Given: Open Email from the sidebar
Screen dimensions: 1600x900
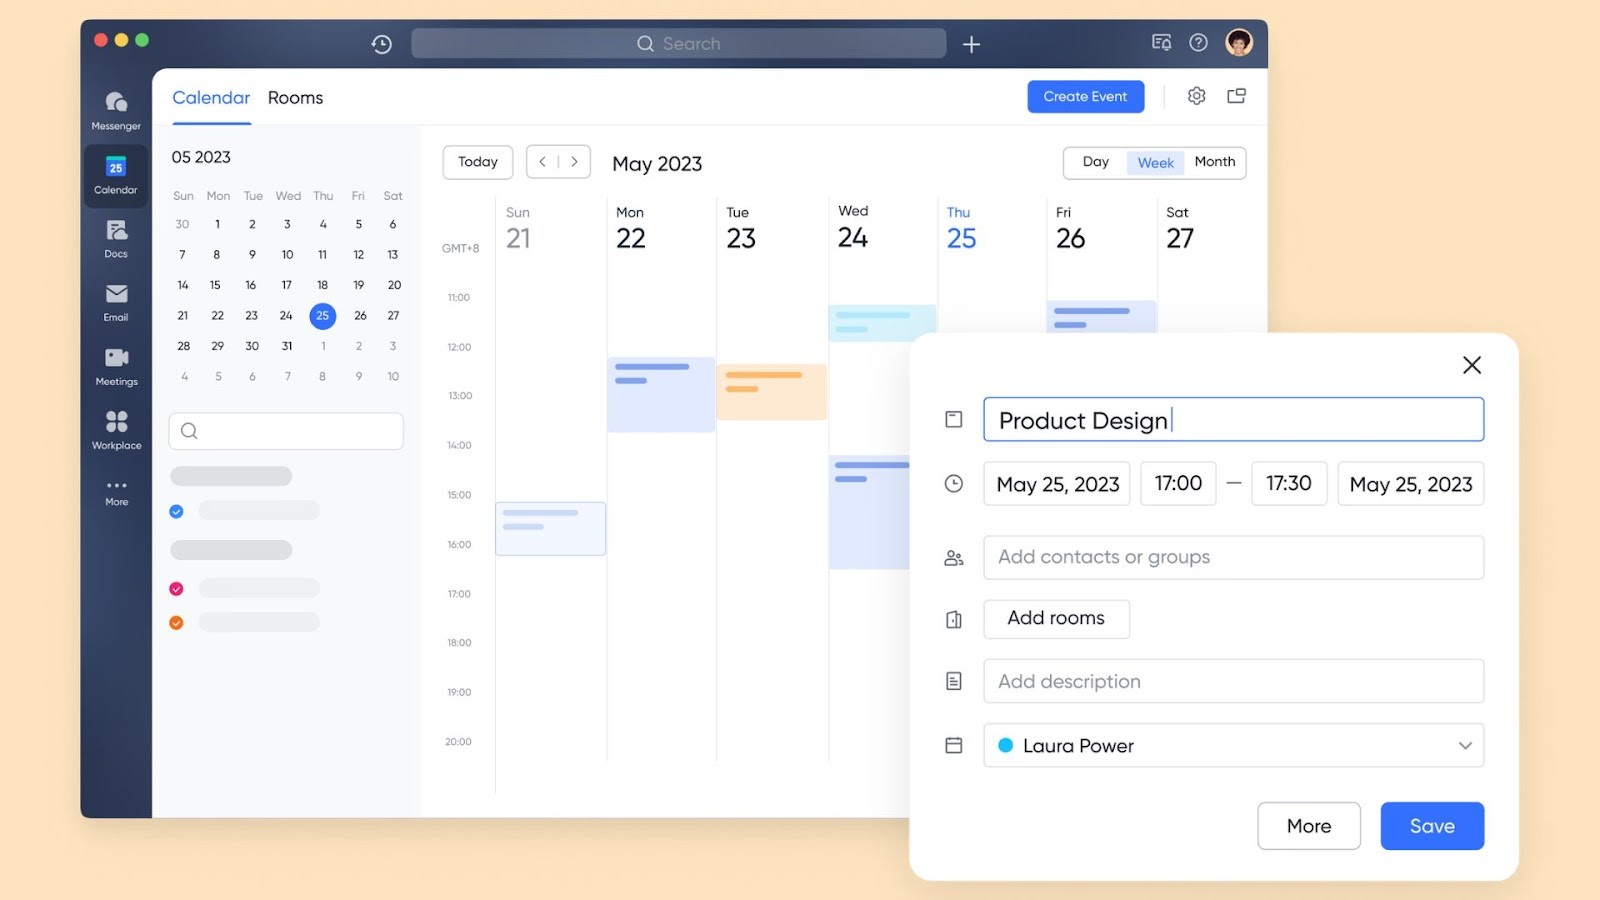Looking at the screenshot, I should coord(115,302).
